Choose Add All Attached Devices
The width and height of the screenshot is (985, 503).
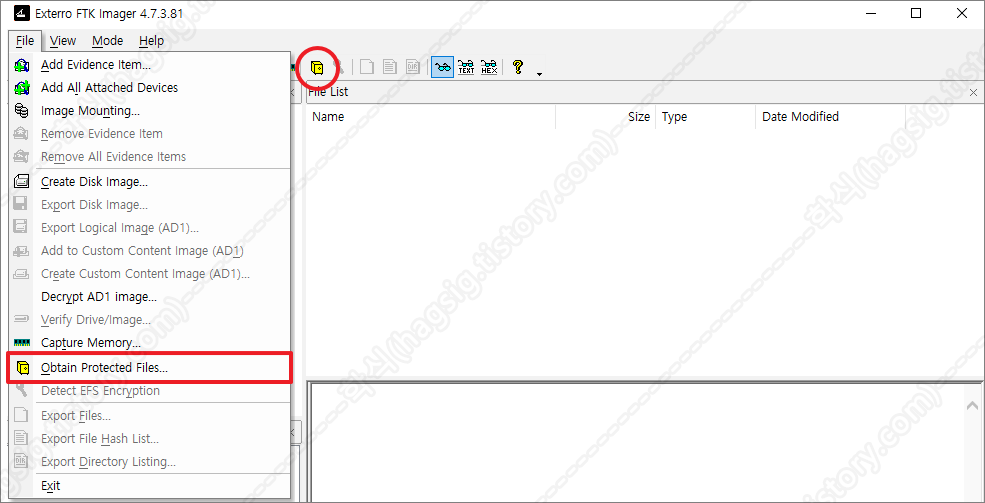(150, 87)
